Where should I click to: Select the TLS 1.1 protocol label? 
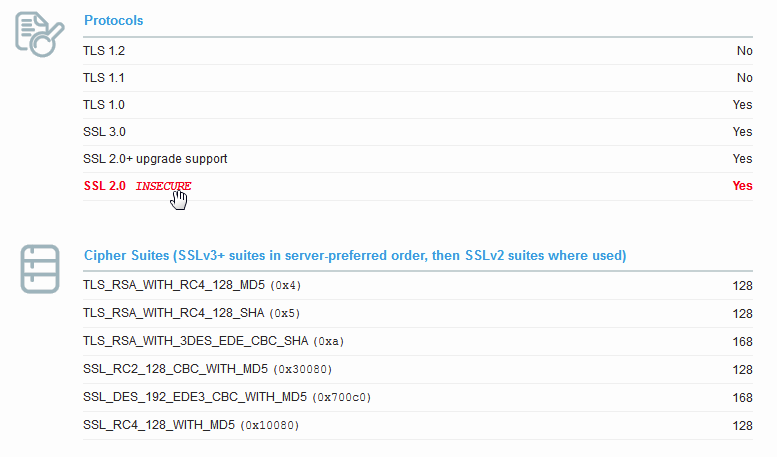pos(104,78)
